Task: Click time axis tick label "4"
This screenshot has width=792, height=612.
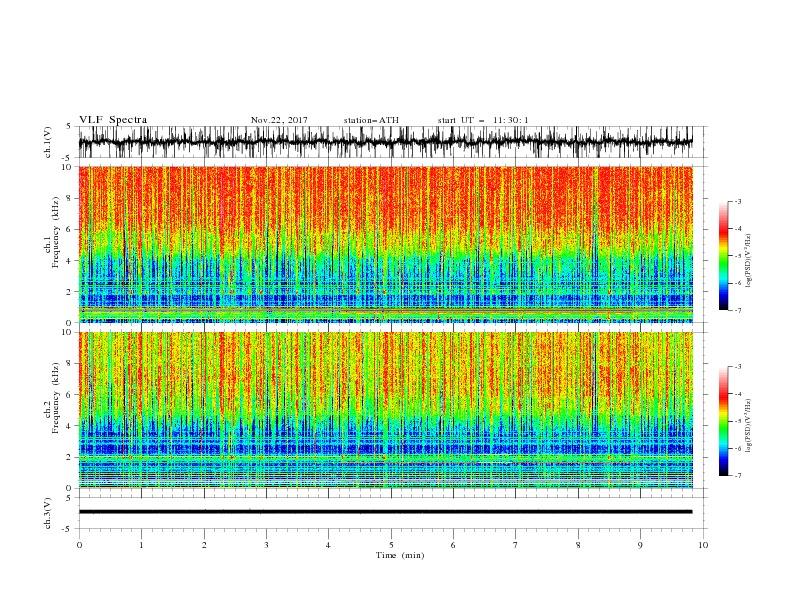Action: [x=328, y=545]
